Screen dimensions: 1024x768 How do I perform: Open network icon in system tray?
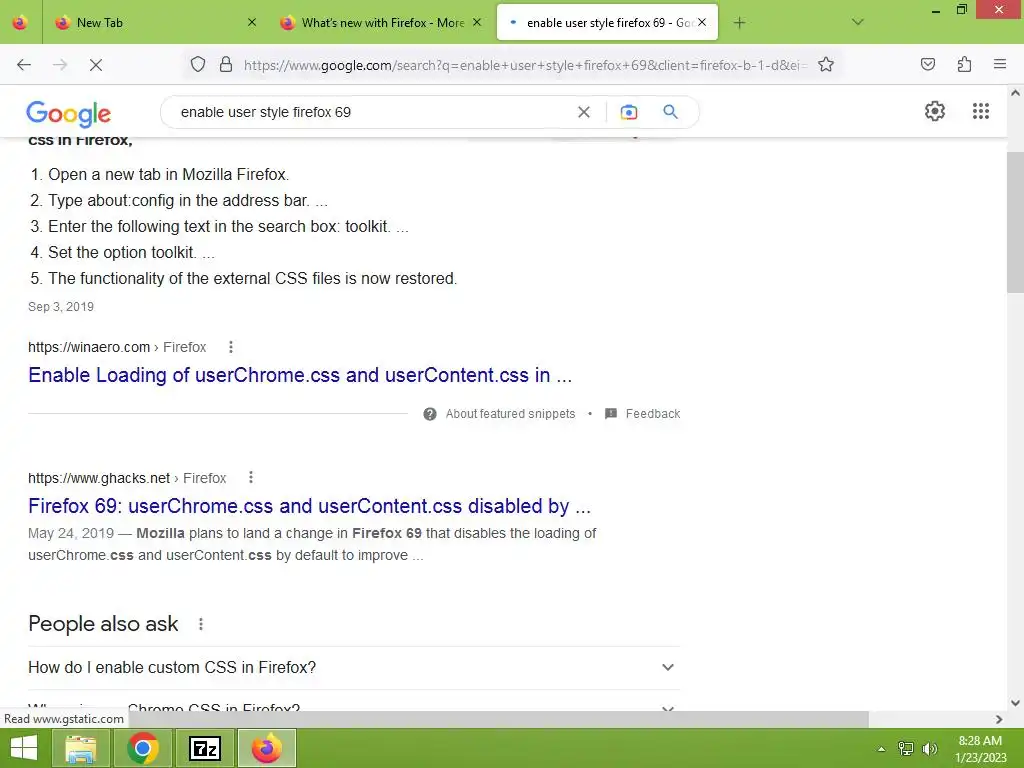[x=906, y=748]
